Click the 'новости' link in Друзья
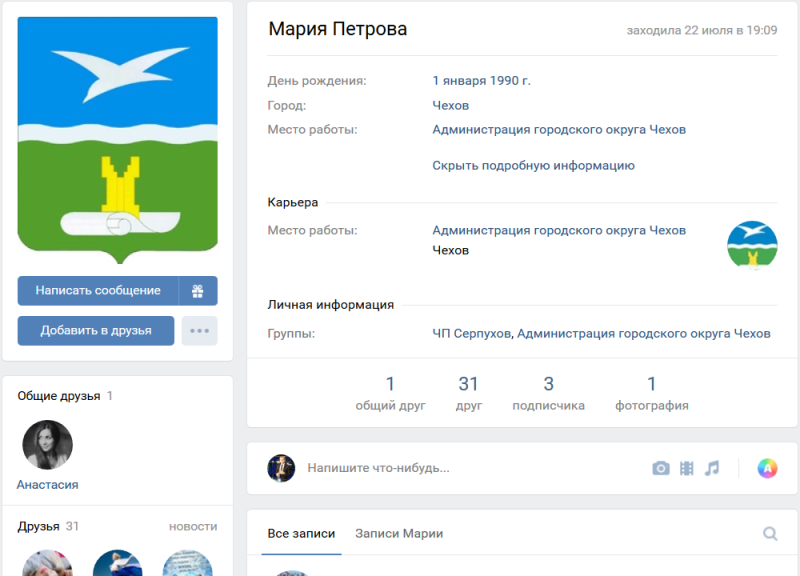The height and width of the screenshot is (576, 800). coord(193,527)
